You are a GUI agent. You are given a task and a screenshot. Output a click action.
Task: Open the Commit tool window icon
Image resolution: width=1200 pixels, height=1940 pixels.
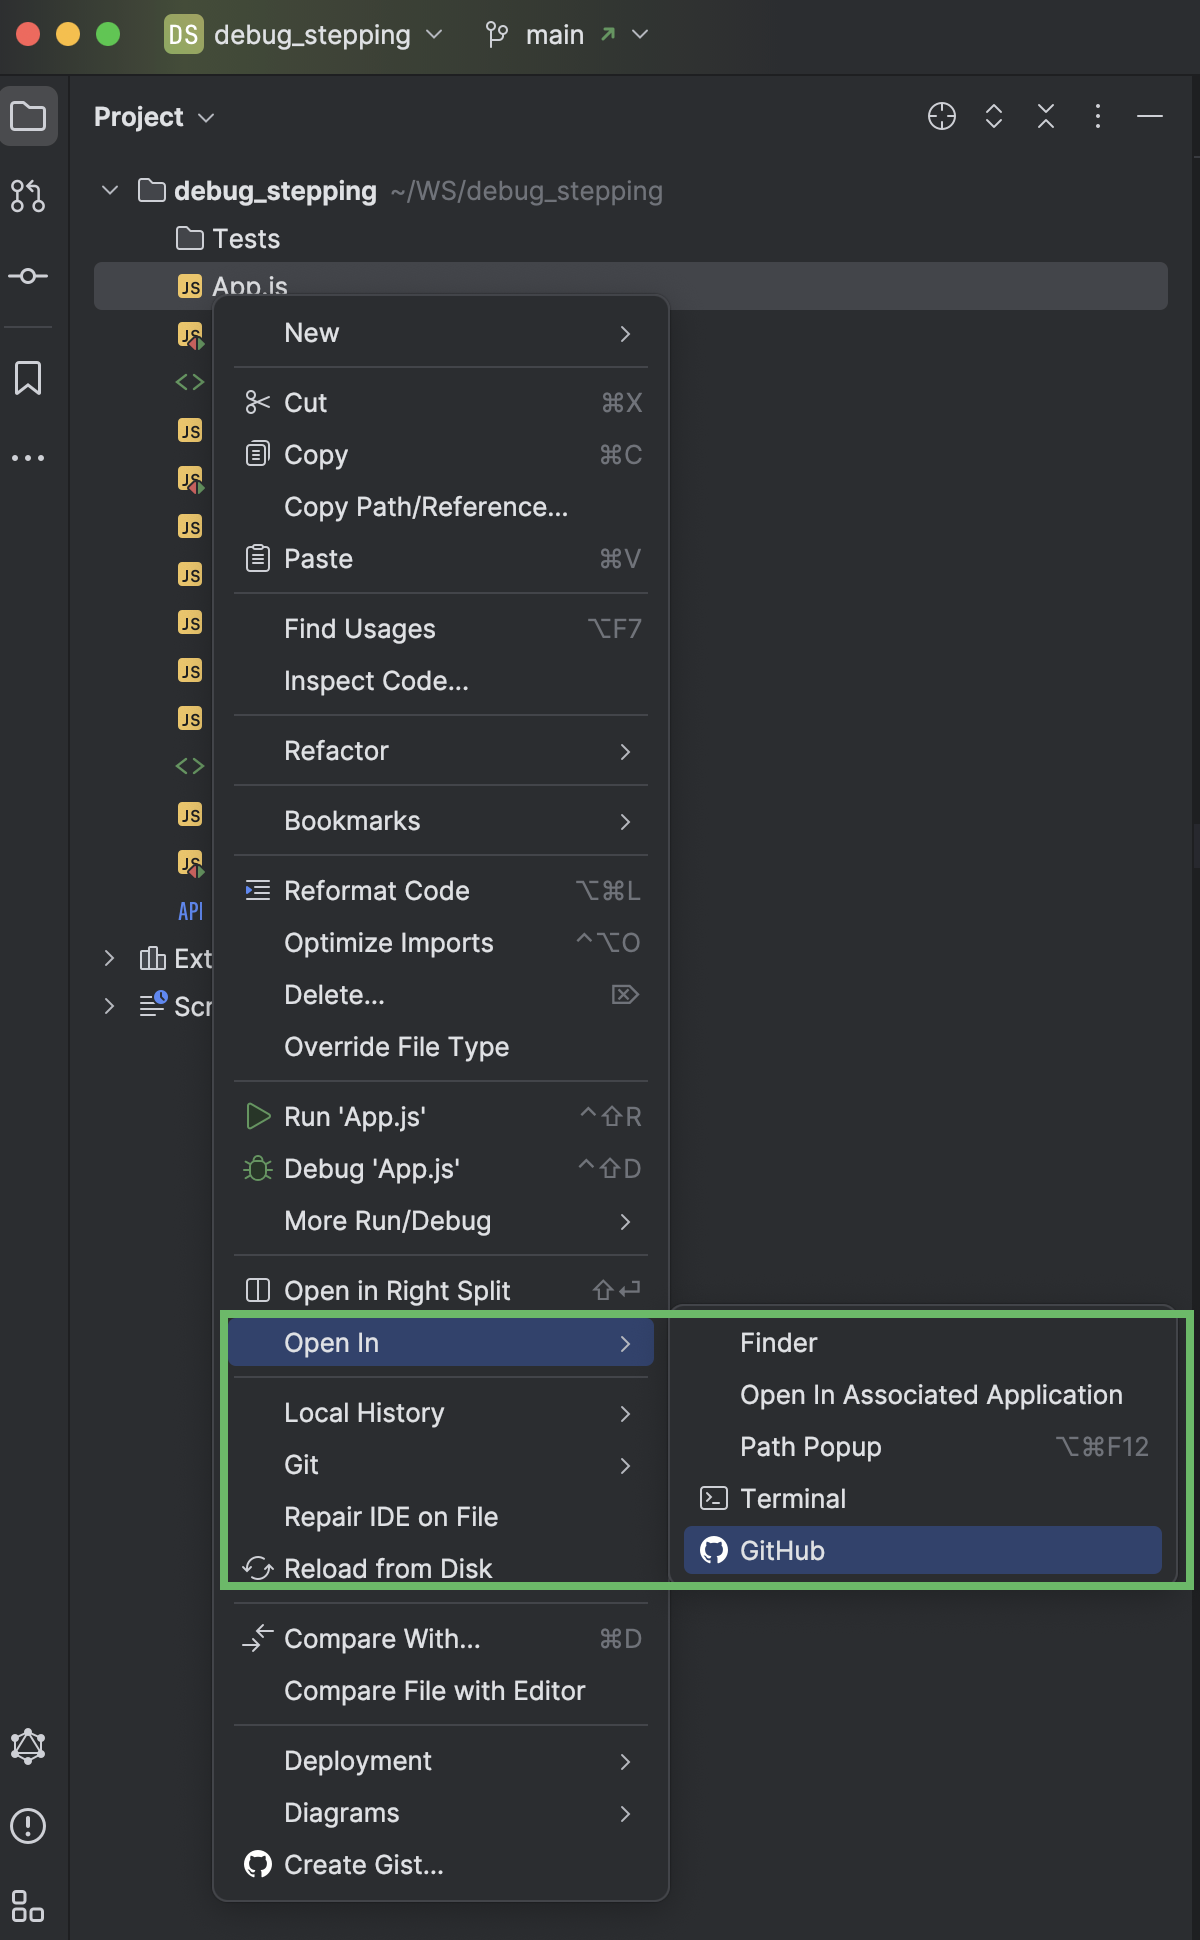tap(28, 276)
